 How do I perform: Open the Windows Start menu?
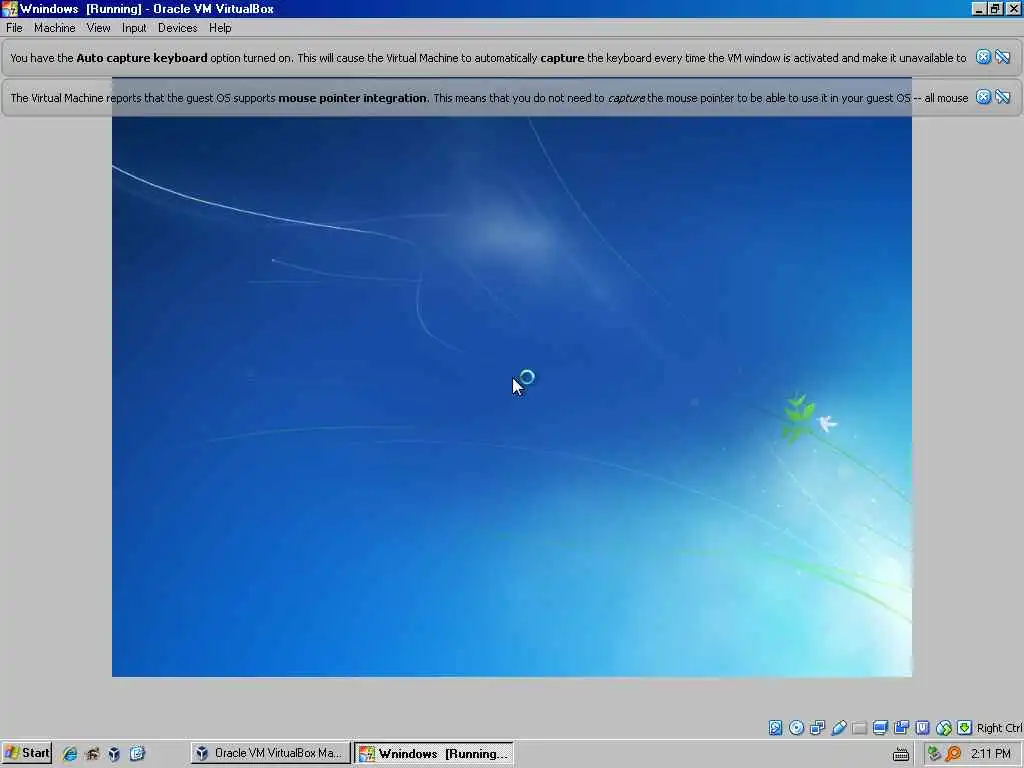pyautogui.click(x=27, y=753)
